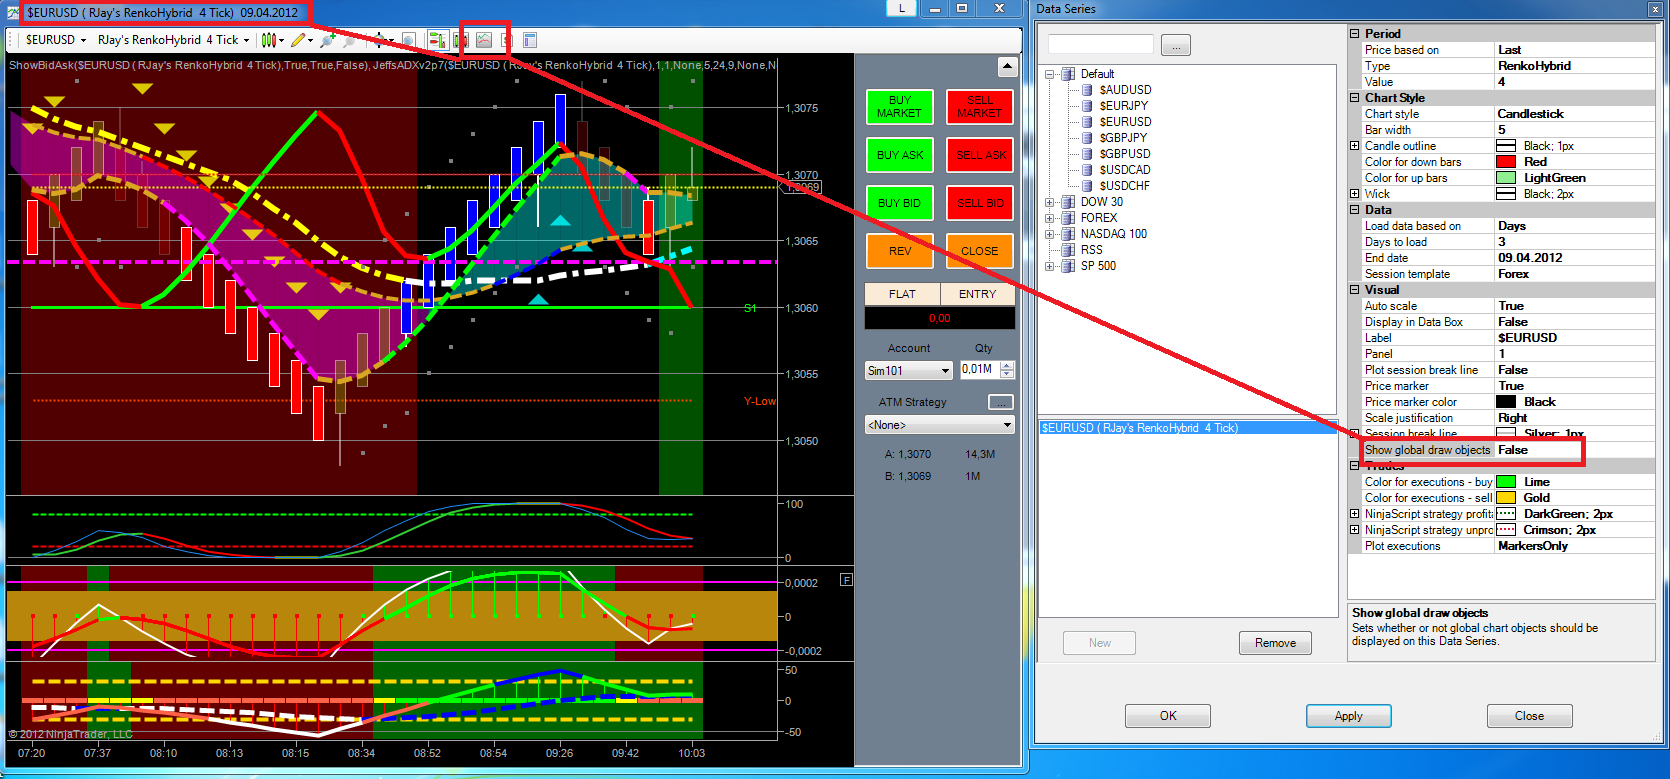Click the Days to load value 3
This screenshot has height=779, width=1670.
click(1575, 242)
